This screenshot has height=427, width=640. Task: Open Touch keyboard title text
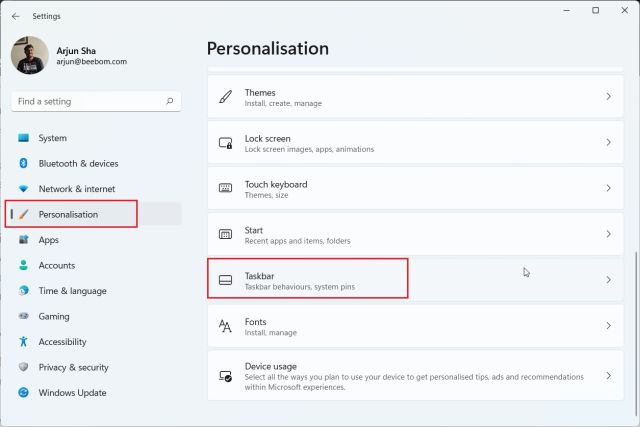(276, 185)
